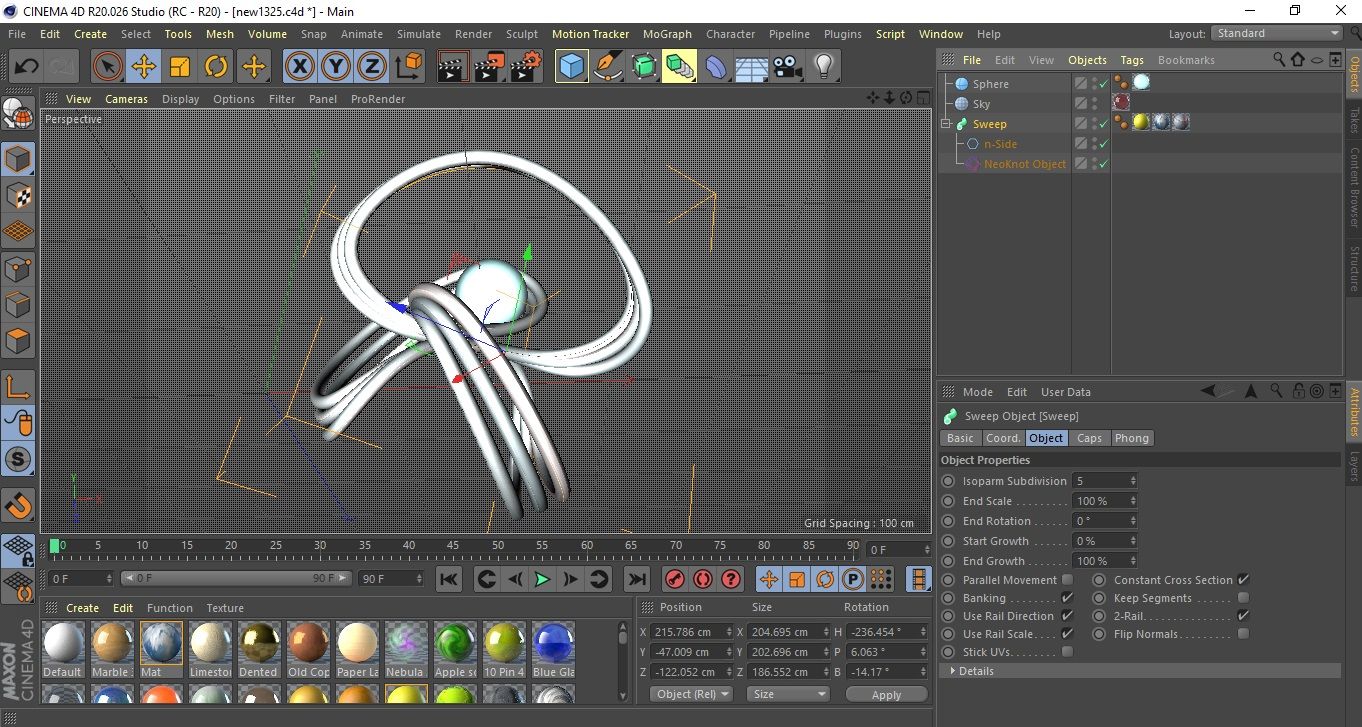The height and width of the screenshot is (727, 1362).
Task: Go to start of animation
Action: pos(449,579)
